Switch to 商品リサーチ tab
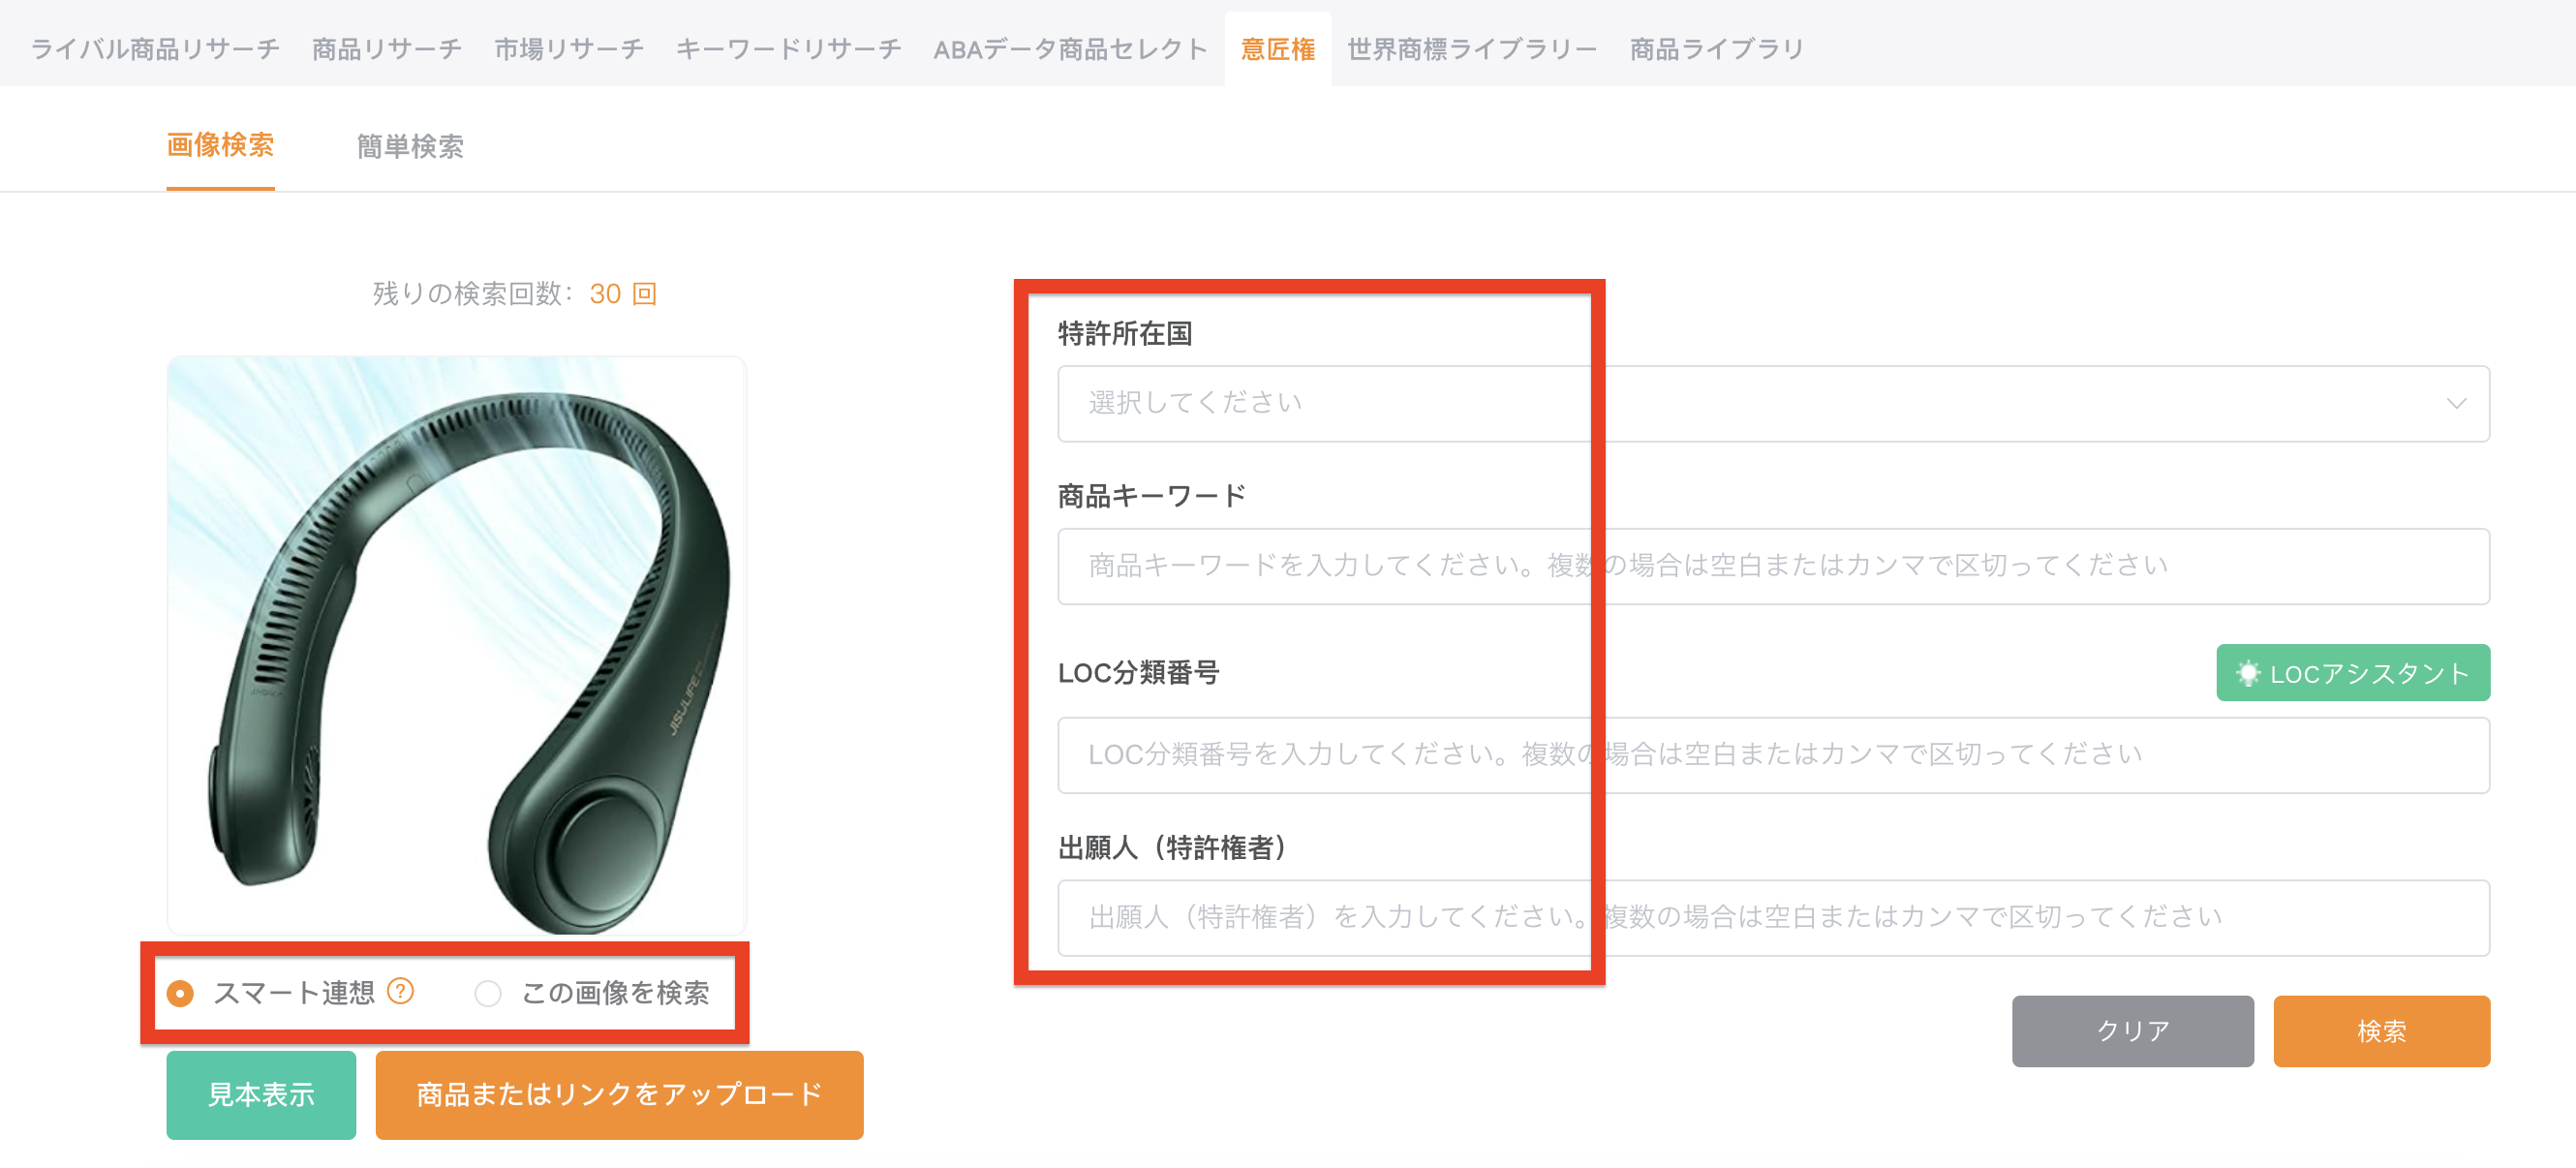Screen dimensions: 2576x1168 coord(387,49)
